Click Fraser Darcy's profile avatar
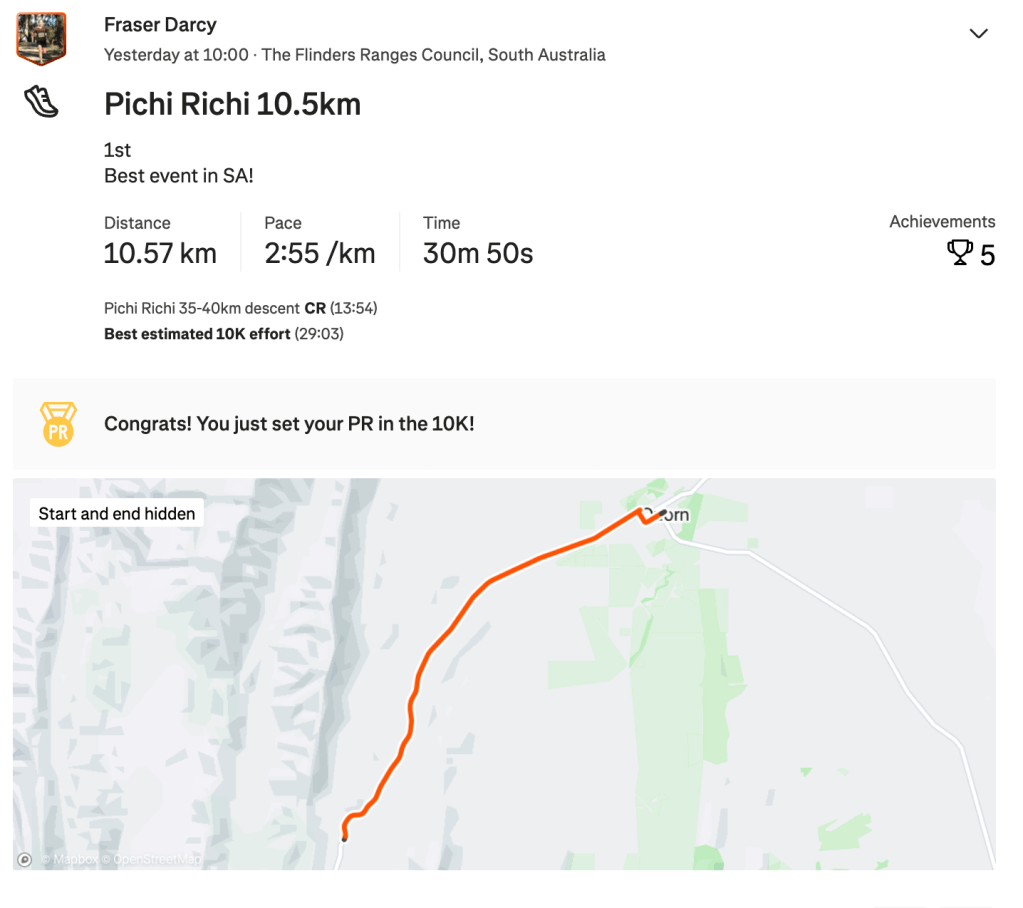 pyautogui.click(x=41, y=39)
